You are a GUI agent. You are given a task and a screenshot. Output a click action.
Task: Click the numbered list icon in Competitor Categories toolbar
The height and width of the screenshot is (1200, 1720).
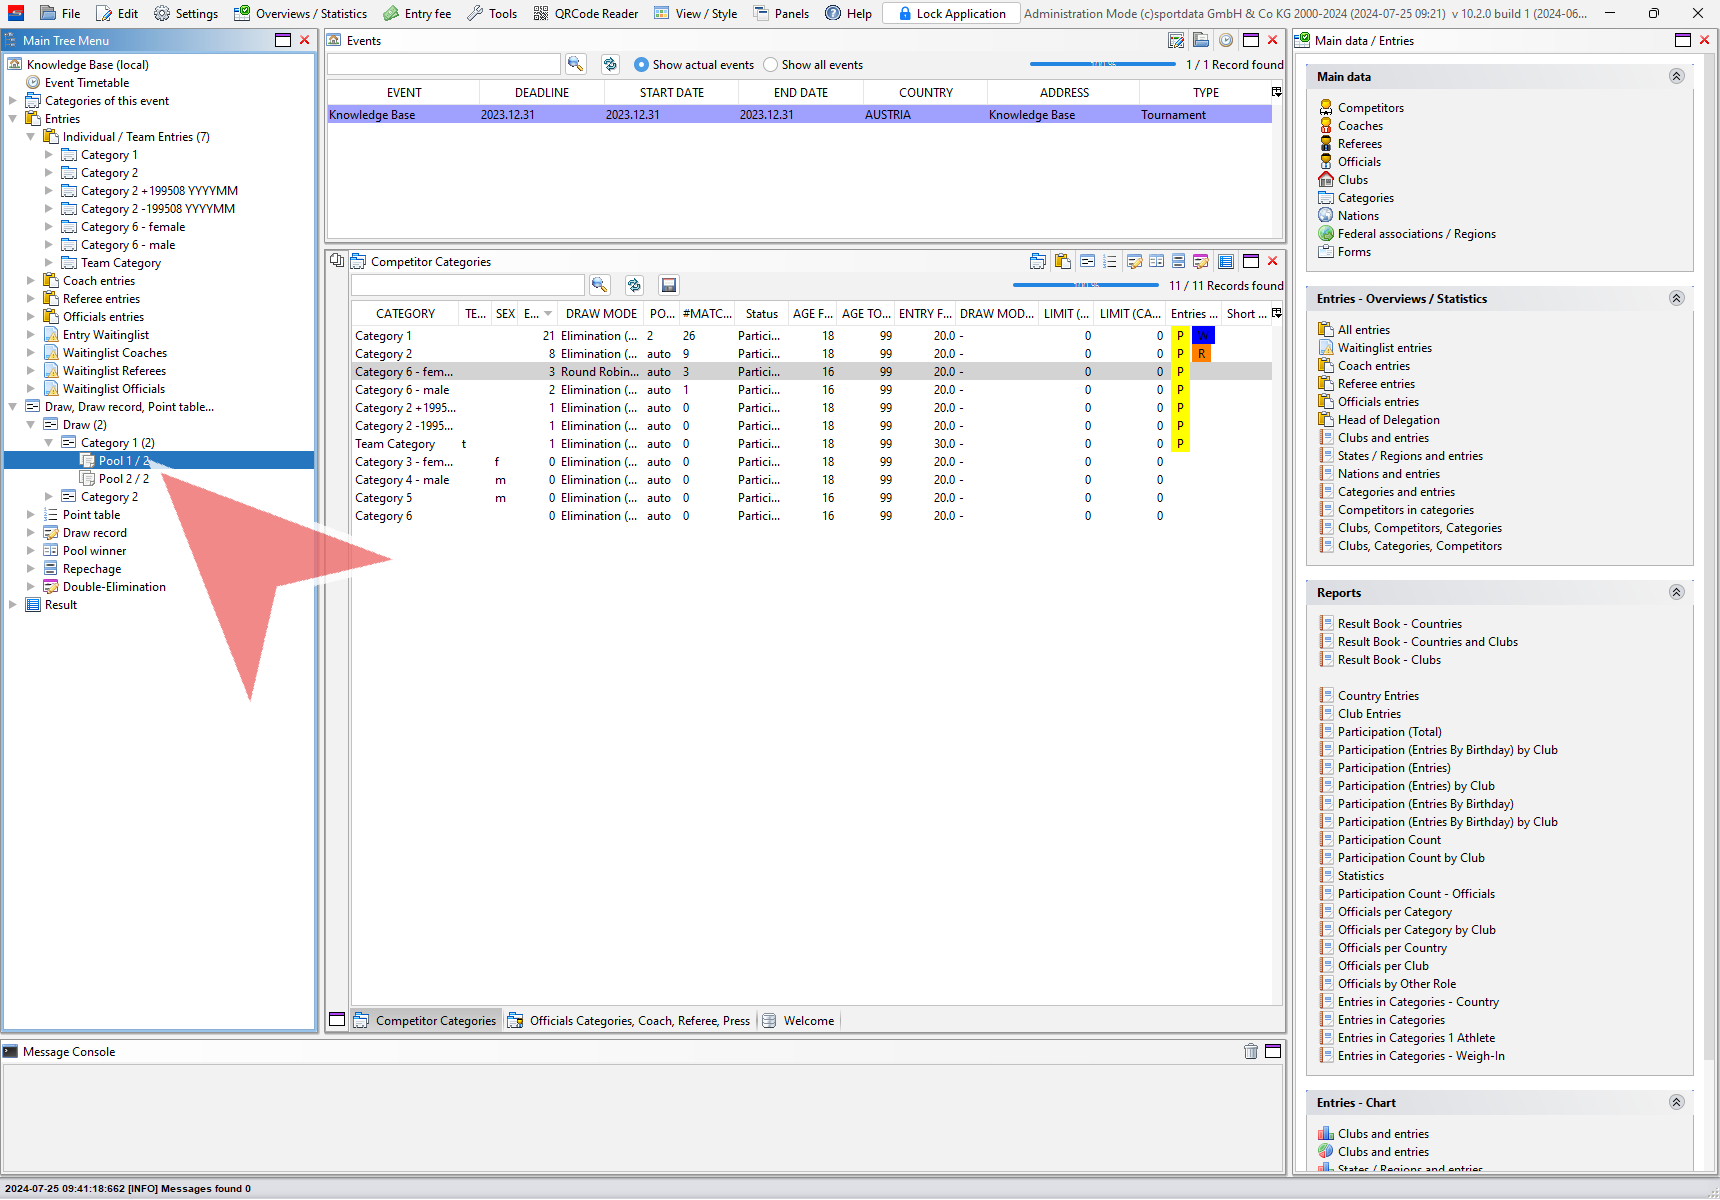pyautogui.click(x=1110, y=261)
